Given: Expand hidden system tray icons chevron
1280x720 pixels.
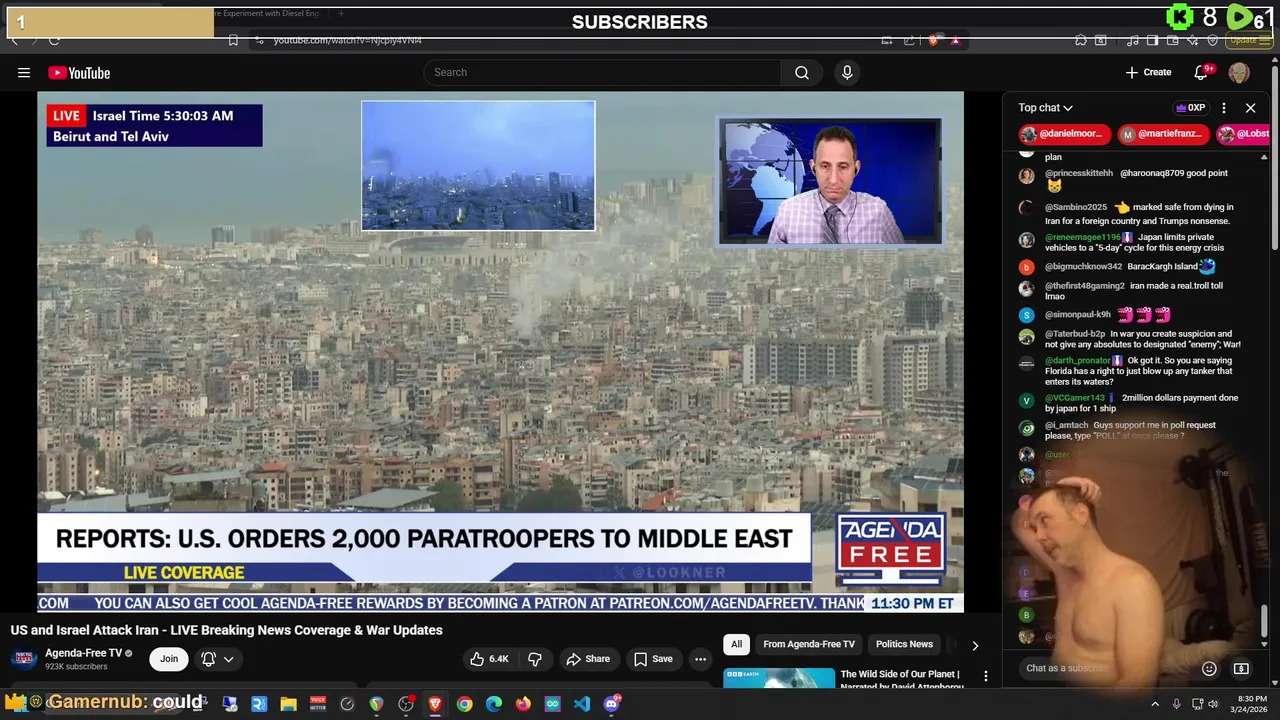Looking at the screenshot, I should pos(1155,704).
